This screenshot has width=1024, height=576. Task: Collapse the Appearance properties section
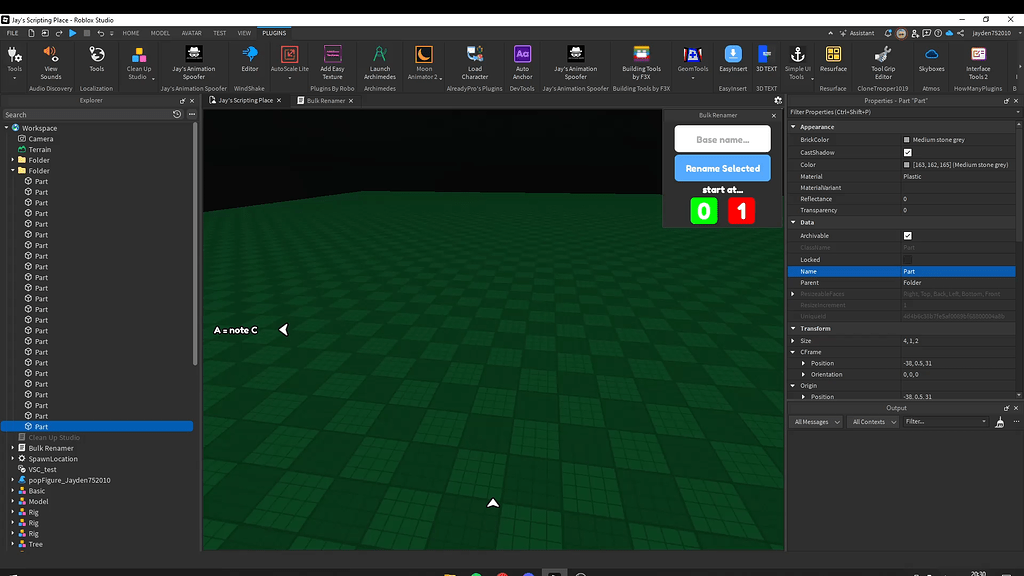(x=793, y=127)
